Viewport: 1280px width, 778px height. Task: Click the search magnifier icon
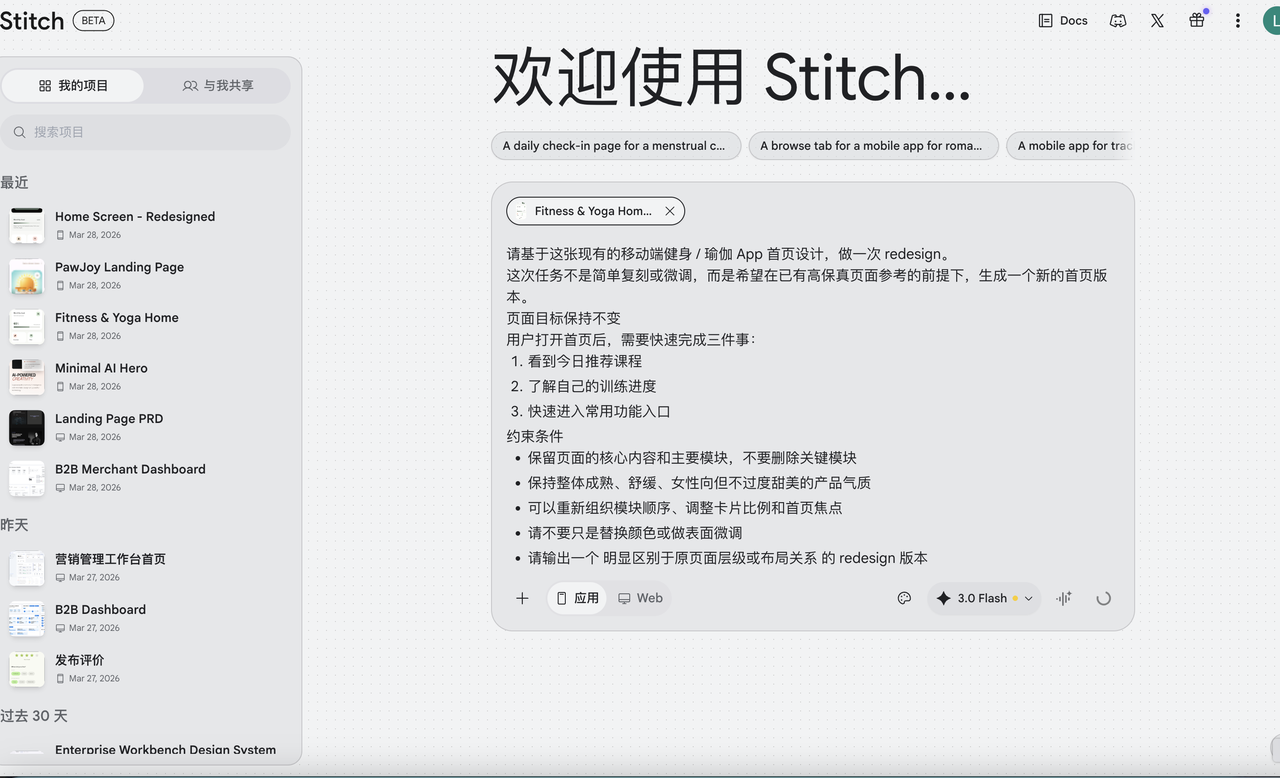(x=20, y=132)
